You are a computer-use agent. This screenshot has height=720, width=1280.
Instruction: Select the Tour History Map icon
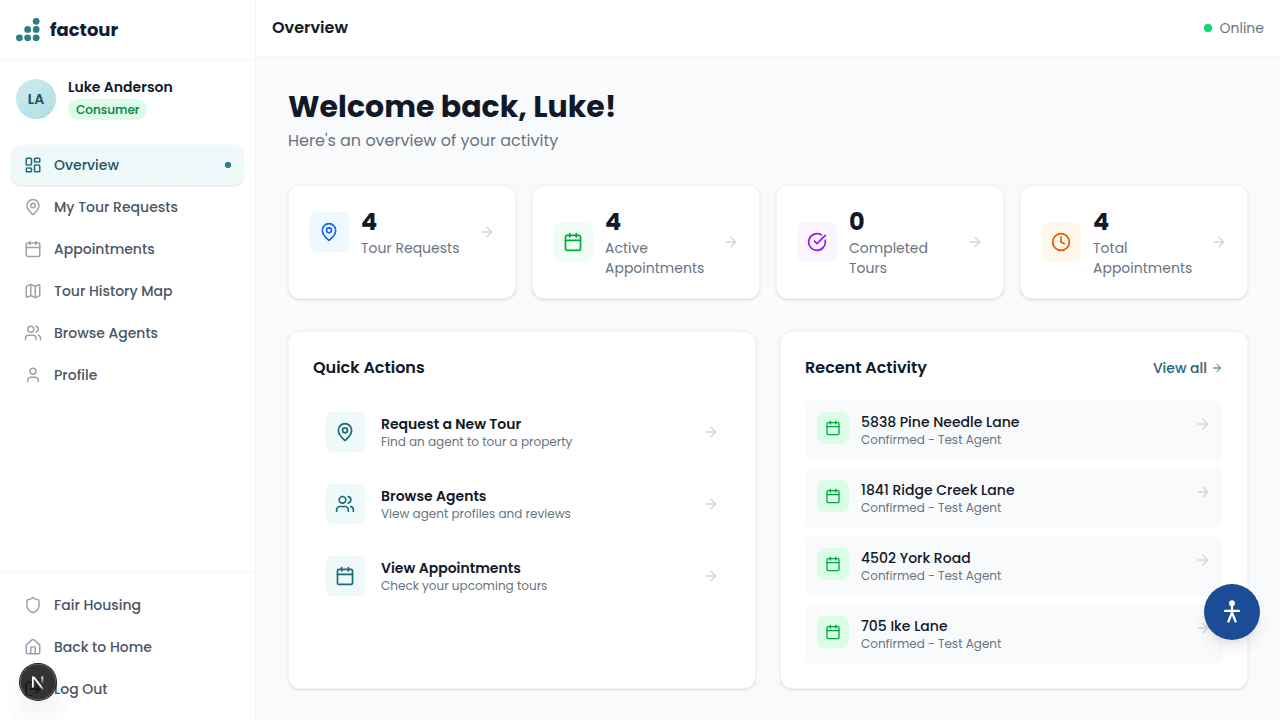tap(31, 290)
